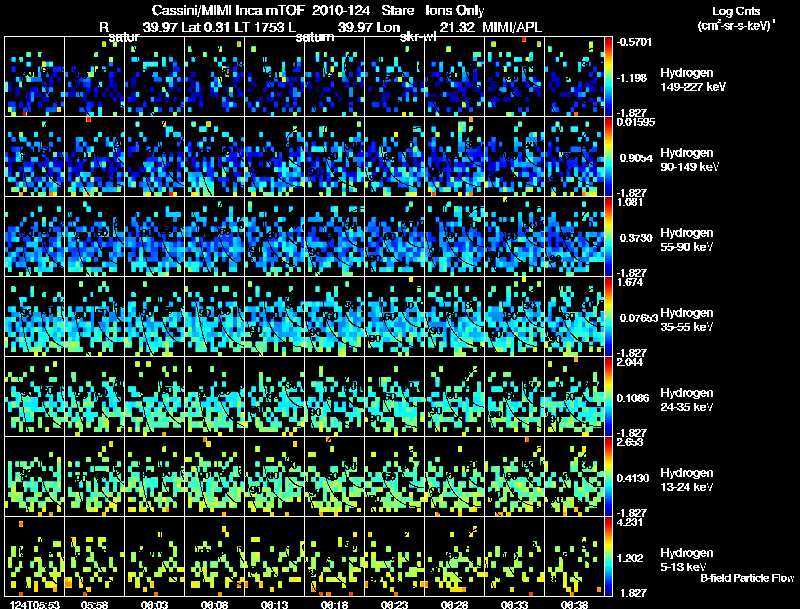Select the 24-35 keV panel at 06:03
This screenshot has height=609, width=800.
154,397
